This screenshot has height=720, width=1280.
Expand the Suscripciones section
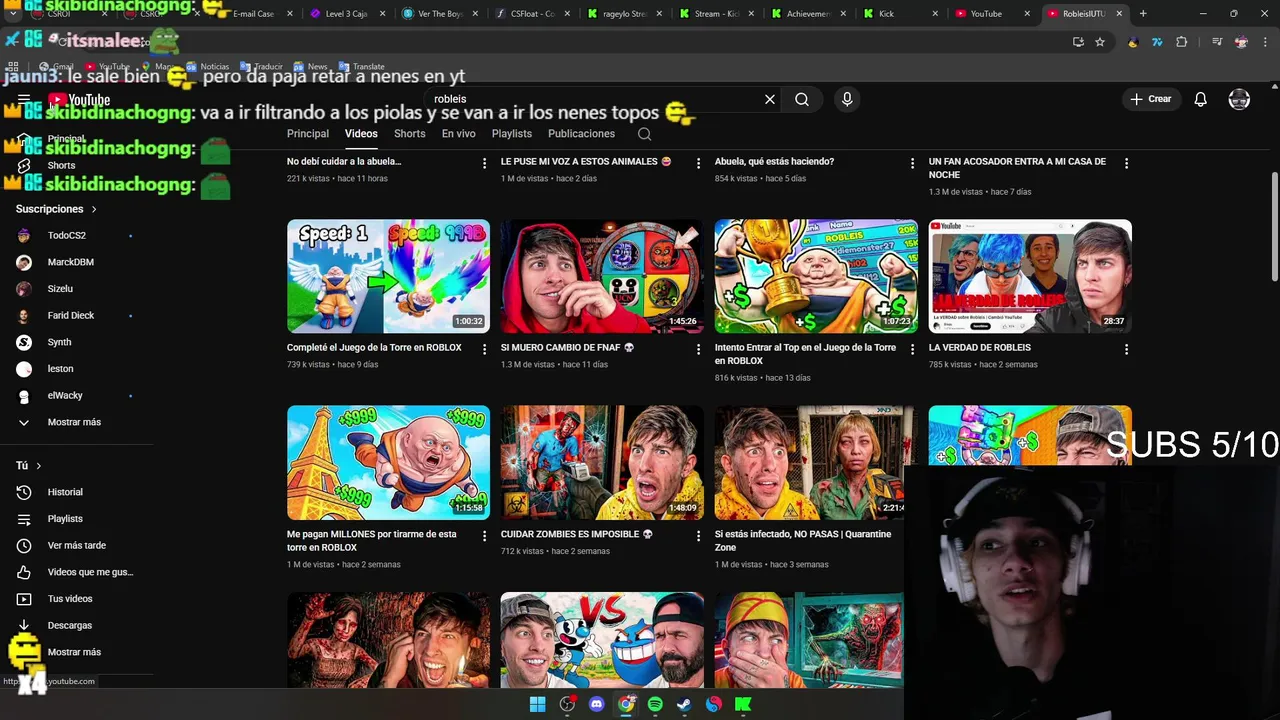coord(56,209)
